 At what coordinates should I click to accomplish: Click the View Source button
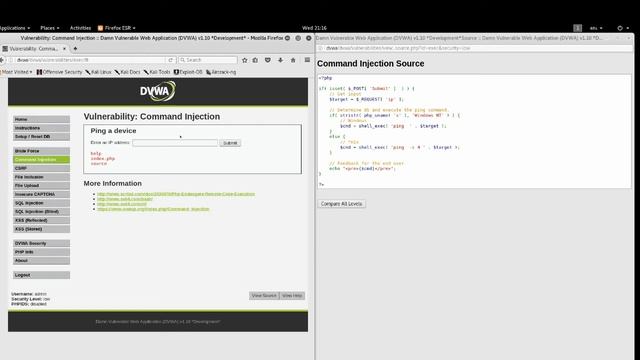[x=264, y=296]
